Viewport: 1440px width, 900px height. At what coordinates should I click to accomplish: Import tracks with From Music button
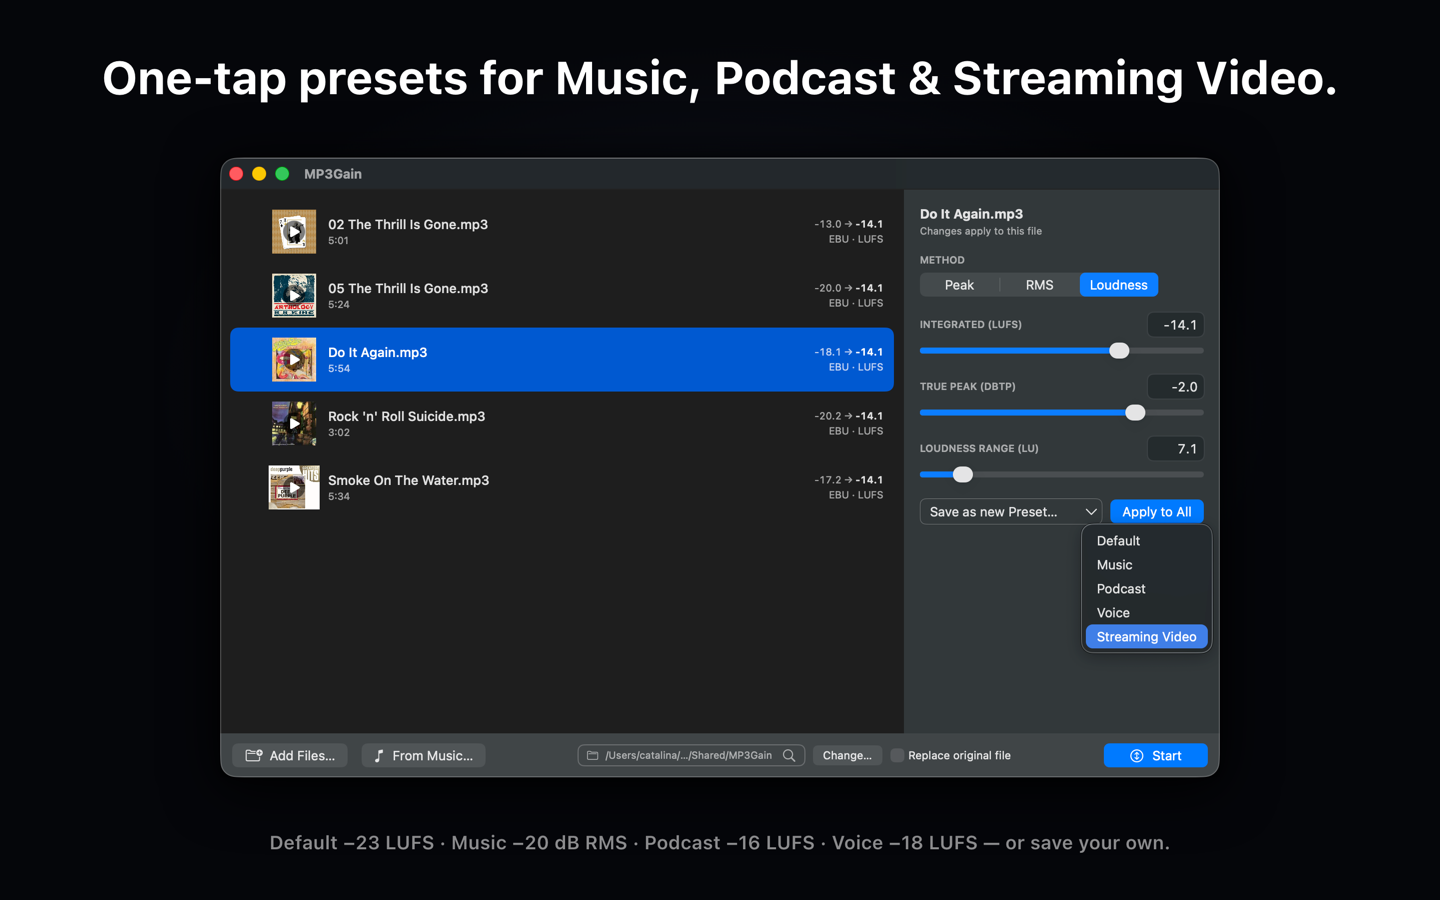[423, 756]
